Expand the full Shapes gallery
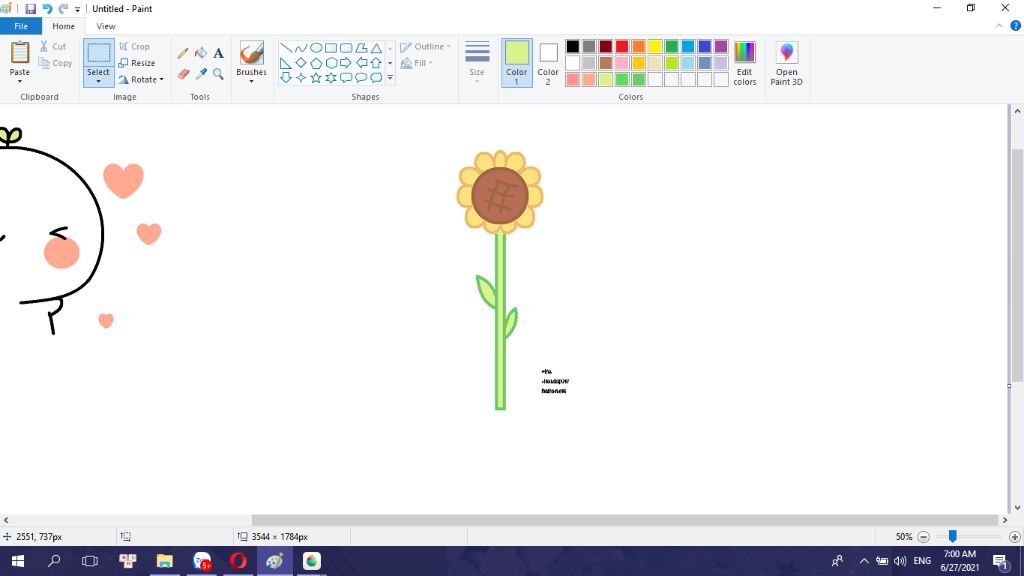Image resolution: width=1024 pixels, height=576 pixels. click(x=390, y=78)
